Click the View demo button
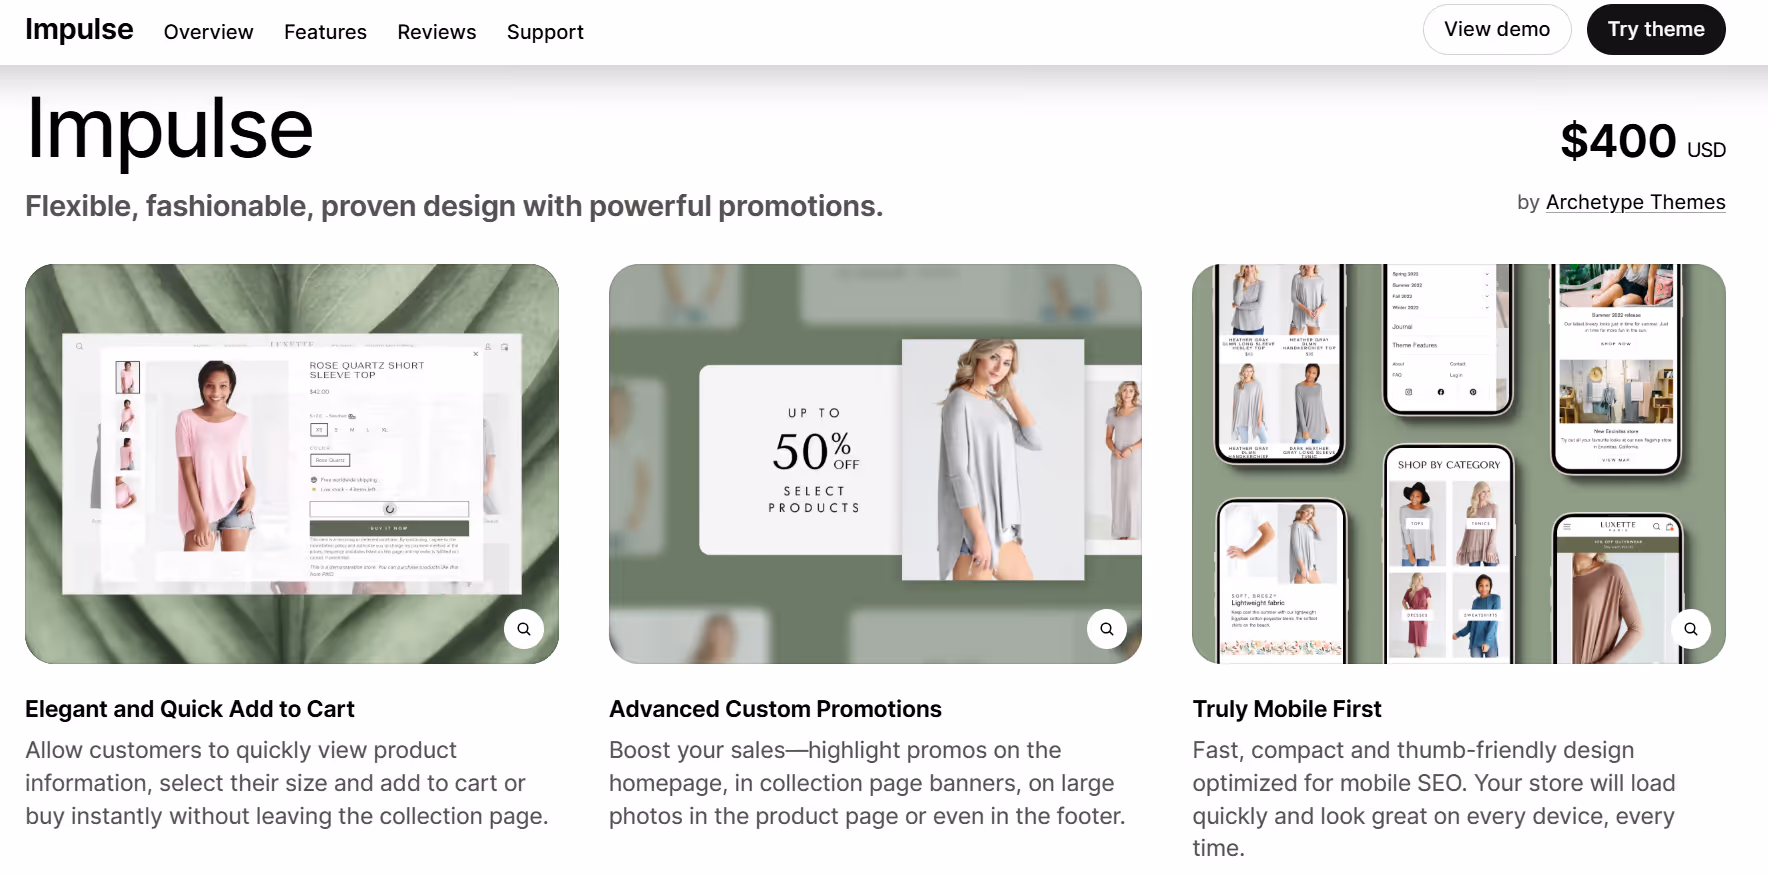This screenshot has height=874, width=1768. (x=1497, y=30)
